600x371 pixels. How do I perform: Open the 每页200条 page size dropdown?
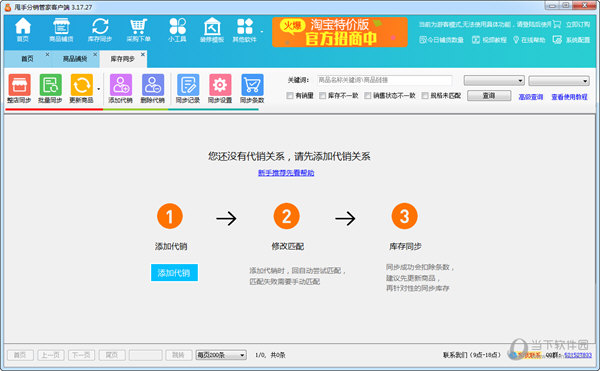click(x=221, y=355)
